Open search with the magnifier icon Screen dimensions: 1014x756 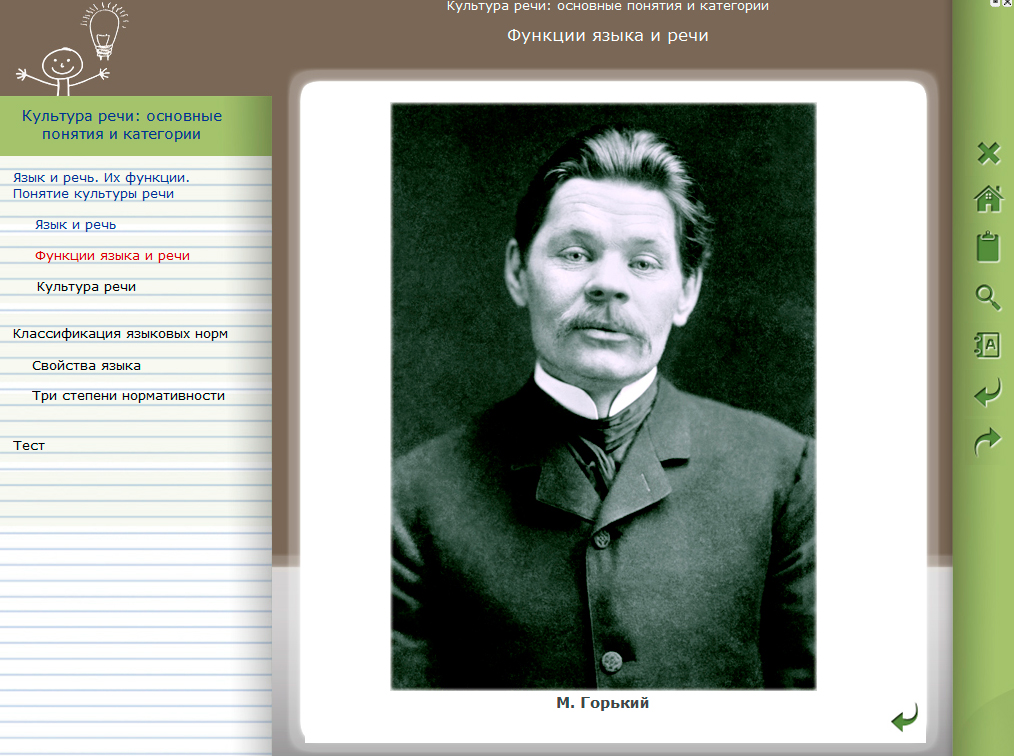tap(988, 296)
